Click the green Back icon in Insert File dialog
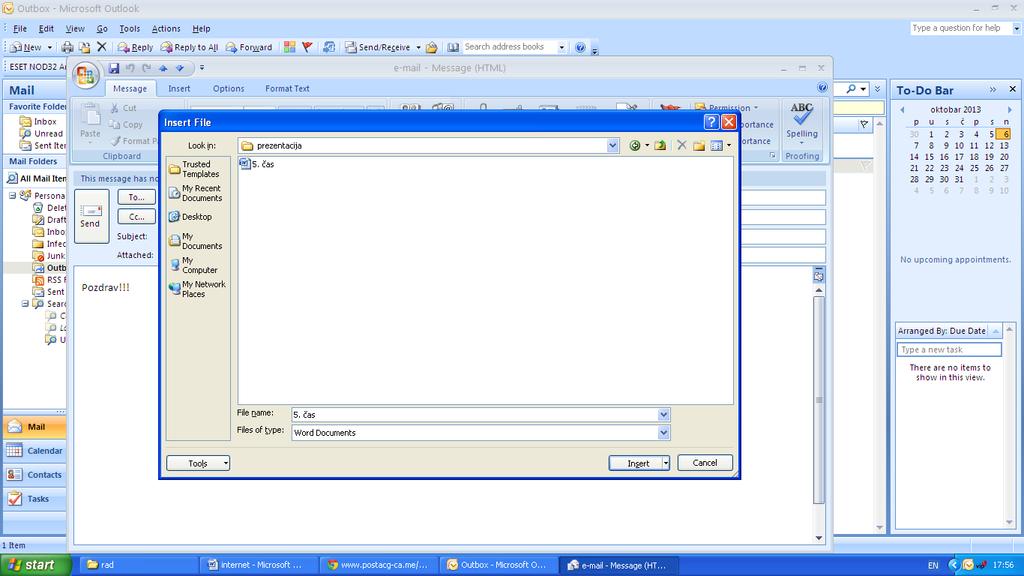Screen dimensions: 1024x576 pos(635,146)
